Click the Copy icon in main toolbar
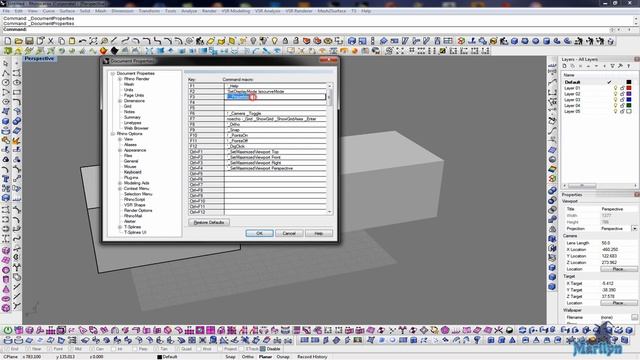 [x=61, y=41]
